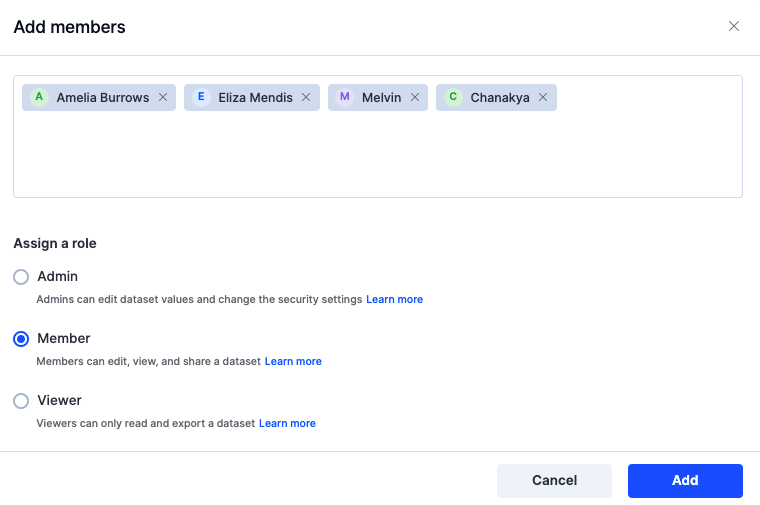Viewport: 760px width, 505px height.
Task: Remove Melvin from selected members
Action: click(x=415, y=97)
